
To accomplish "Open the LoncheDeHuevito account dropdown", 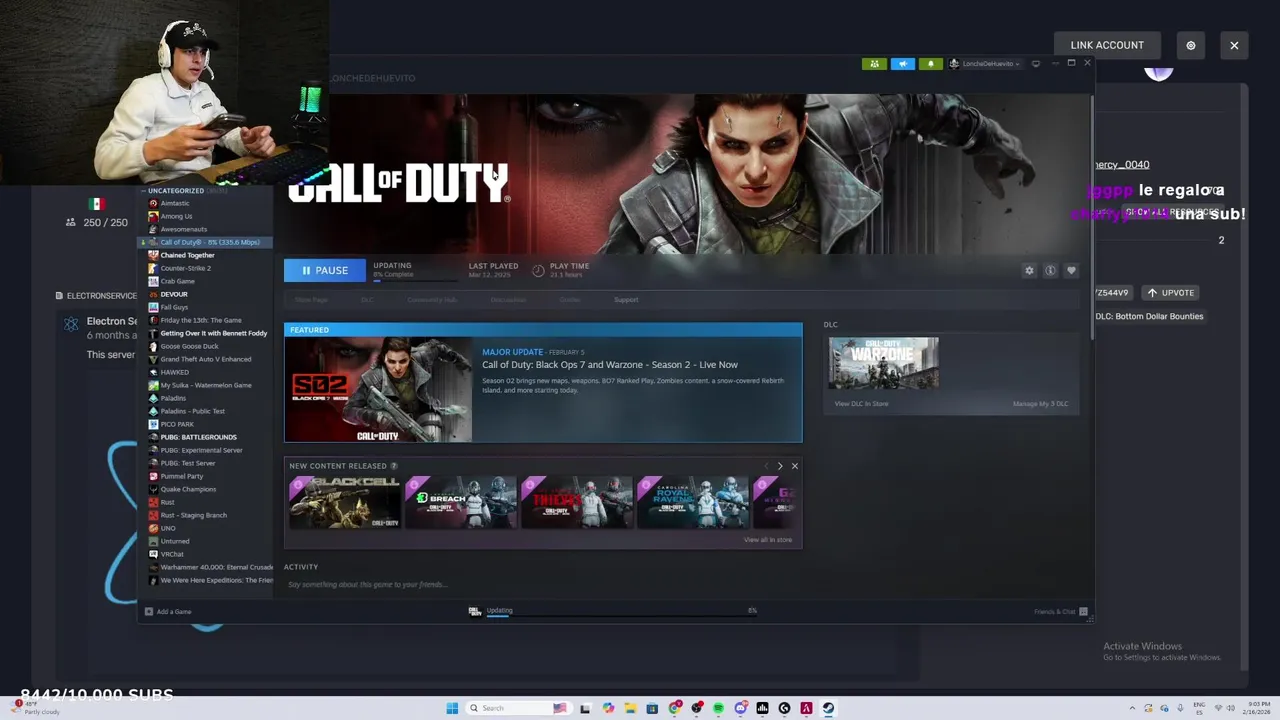I will pos(985,64).
